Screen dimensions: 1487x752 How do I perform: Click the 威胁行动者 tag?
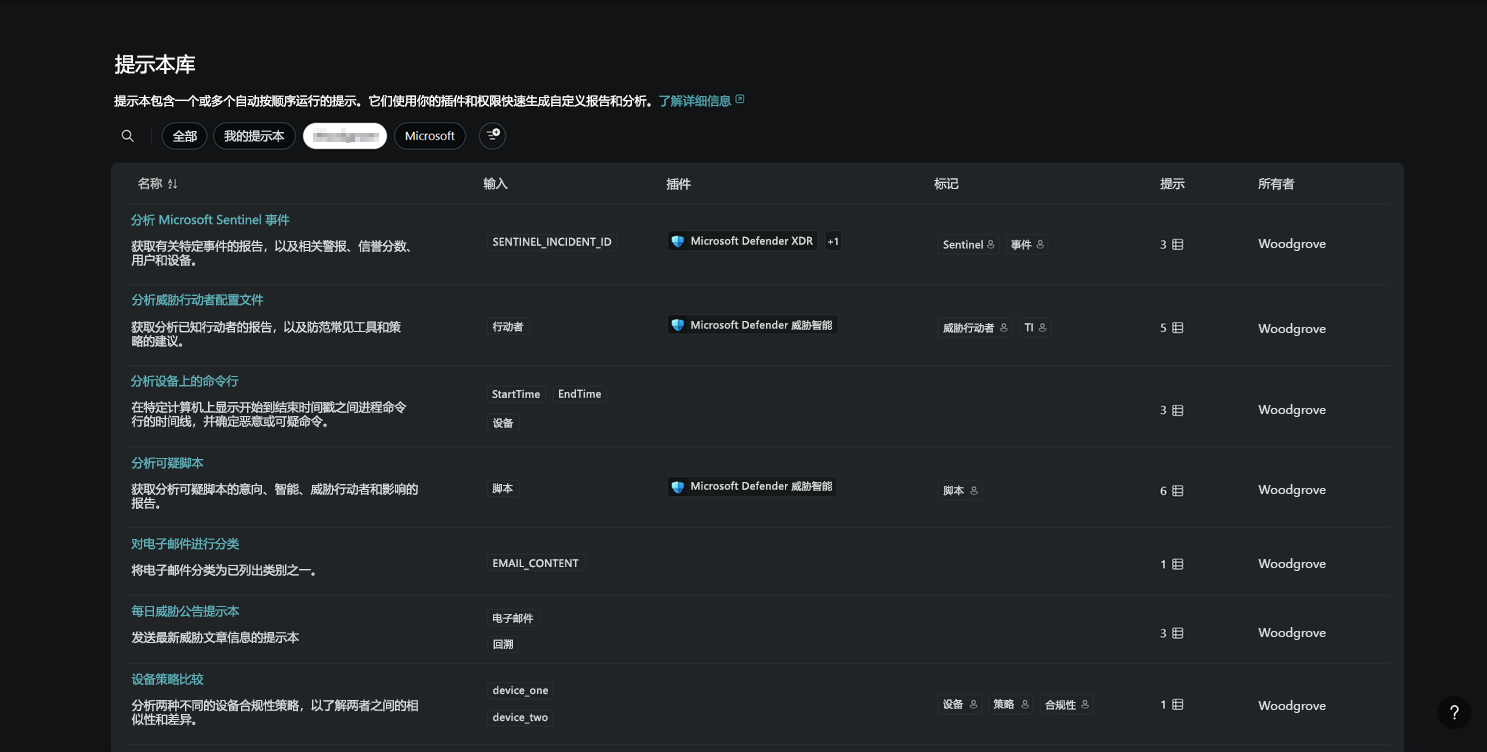(974, 328)
